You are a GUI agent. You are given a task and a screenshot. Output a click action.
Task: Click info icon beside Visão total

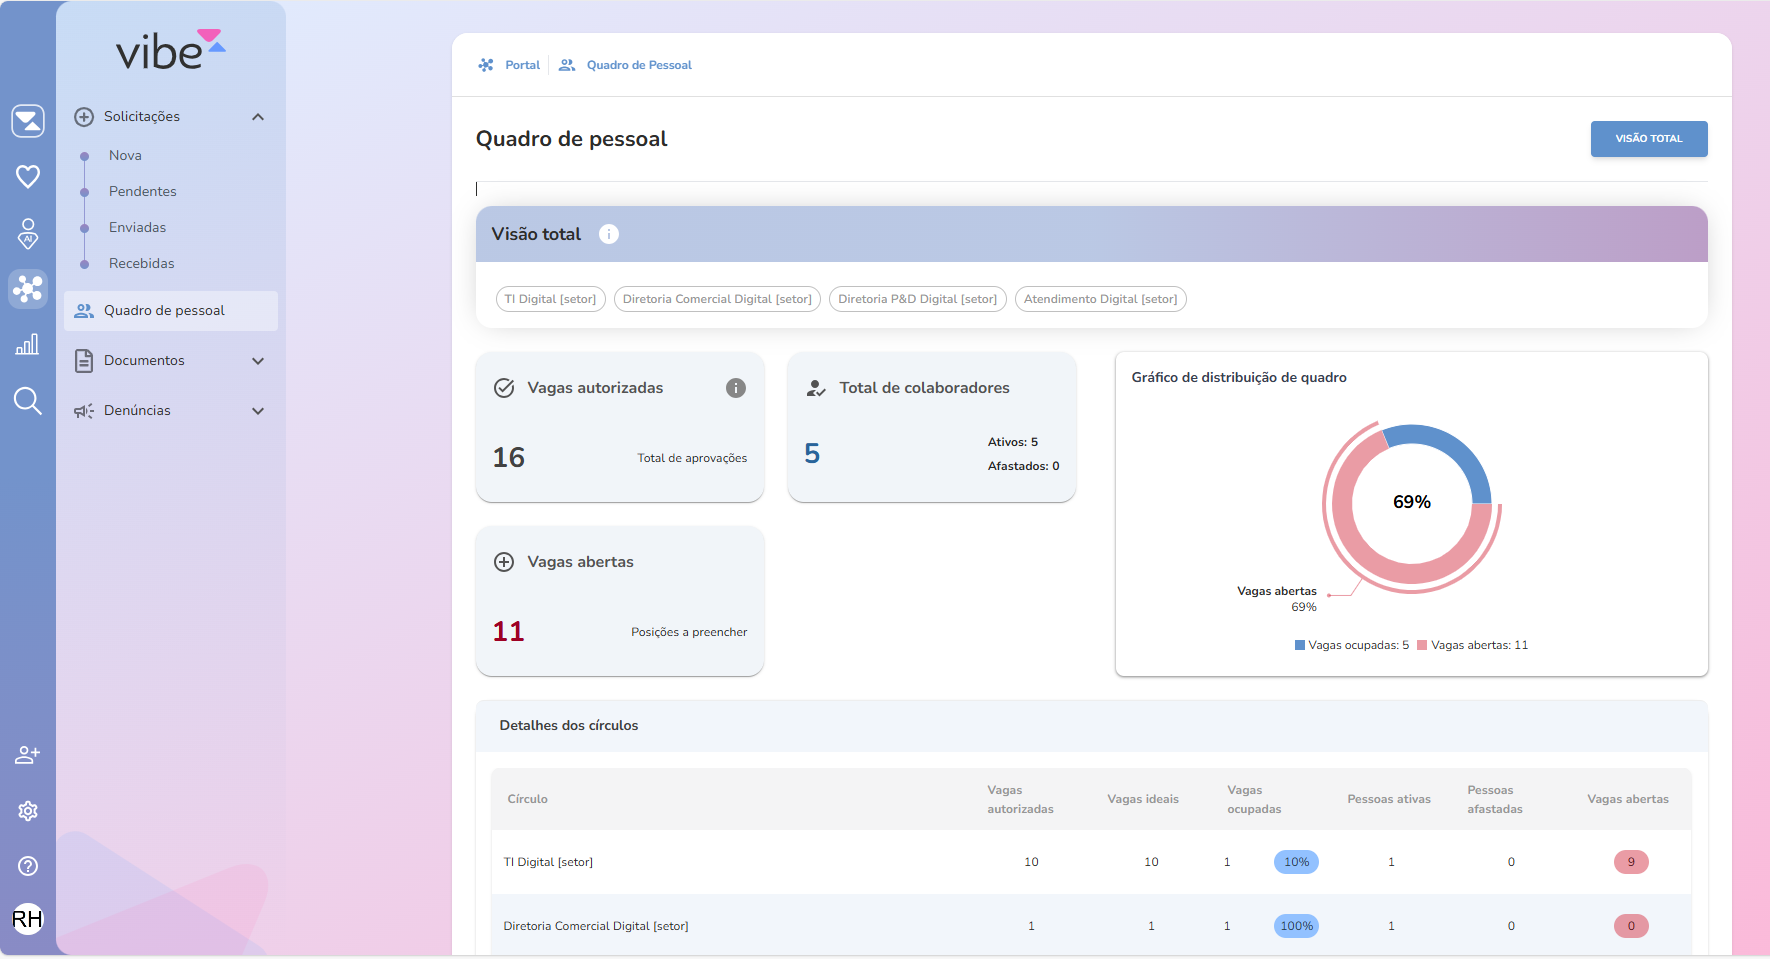click(609, 234)
